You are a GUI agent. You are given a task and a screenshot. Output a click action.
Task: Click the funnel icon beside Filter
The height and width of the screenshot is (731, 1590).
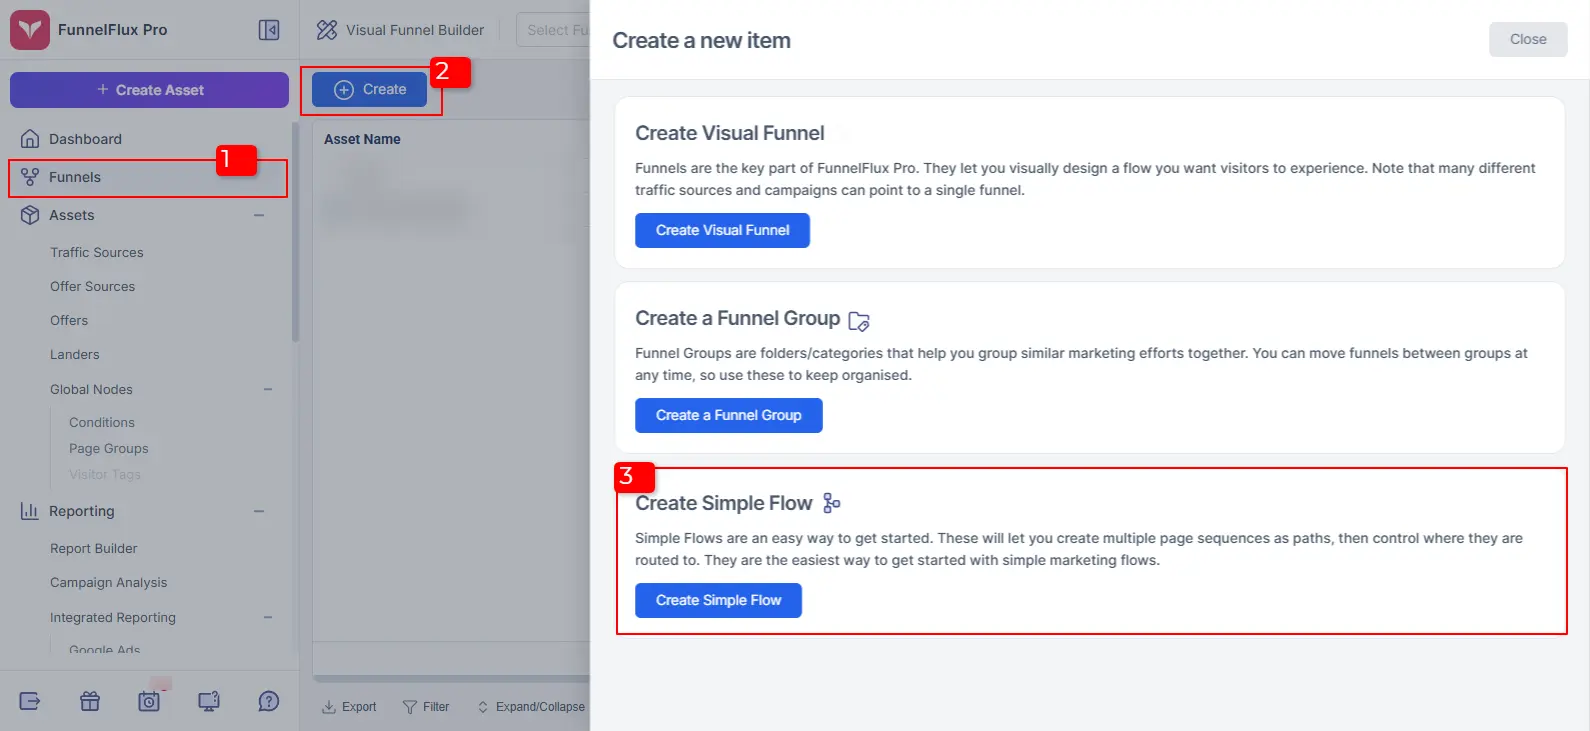pos(410,707)
